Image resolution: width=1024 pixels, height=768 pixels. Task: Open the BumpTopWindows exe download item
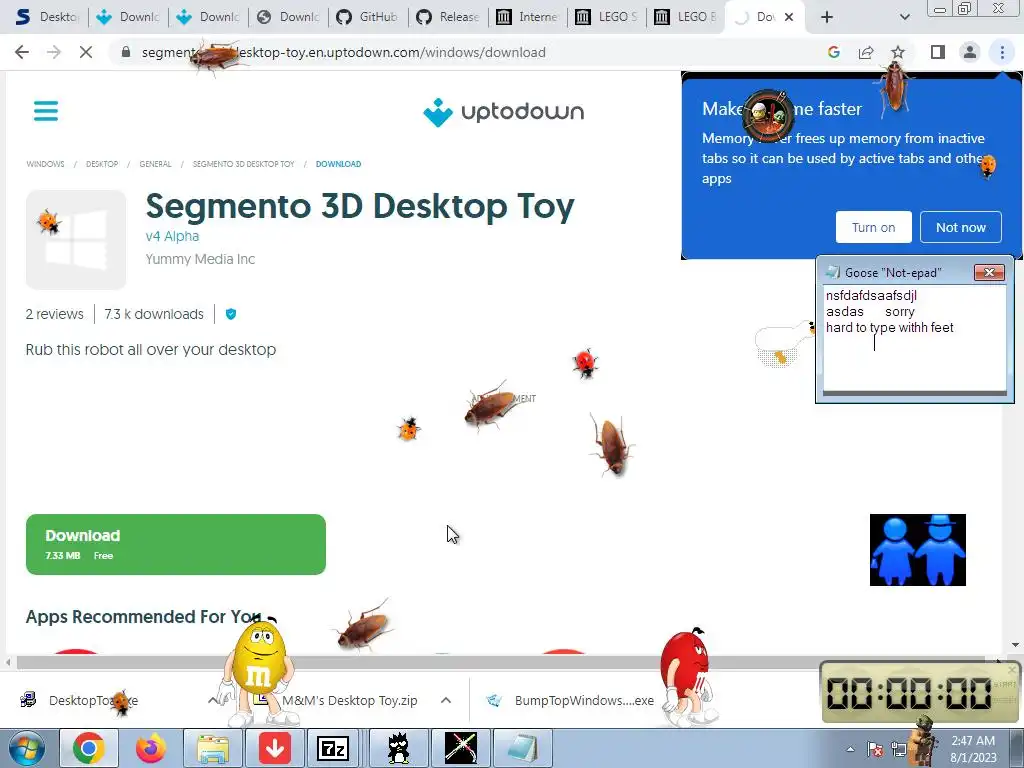pyautogui.click(x=571, y=700)
